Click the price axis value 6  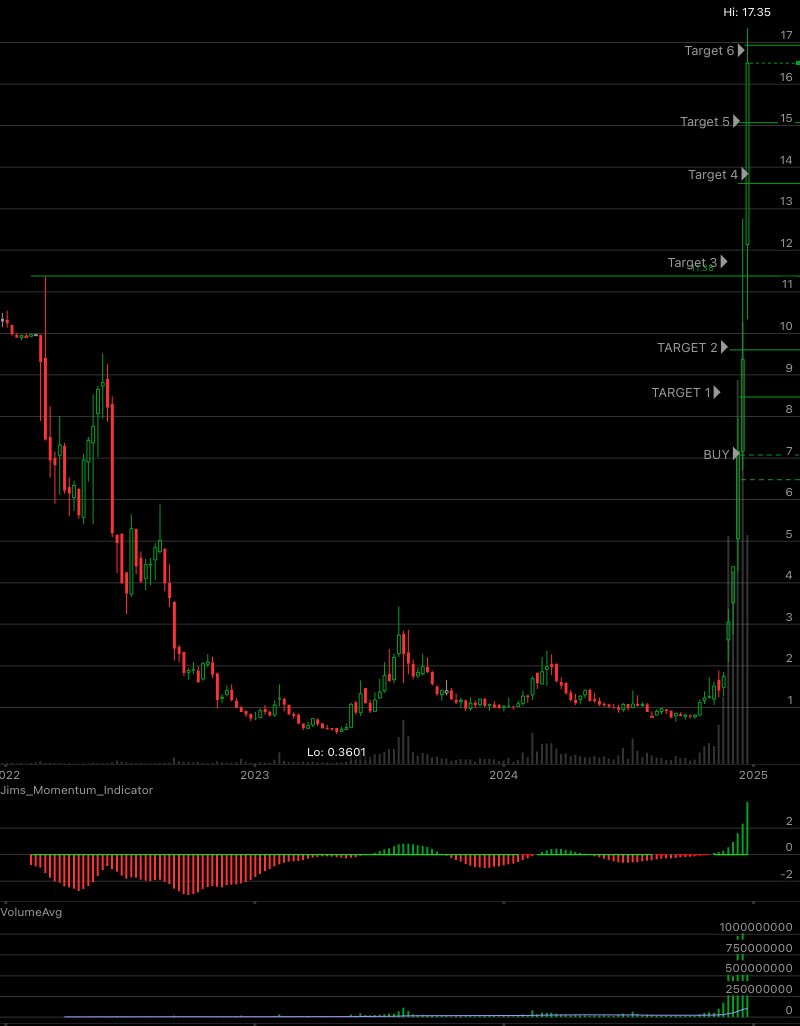point(789,492)
